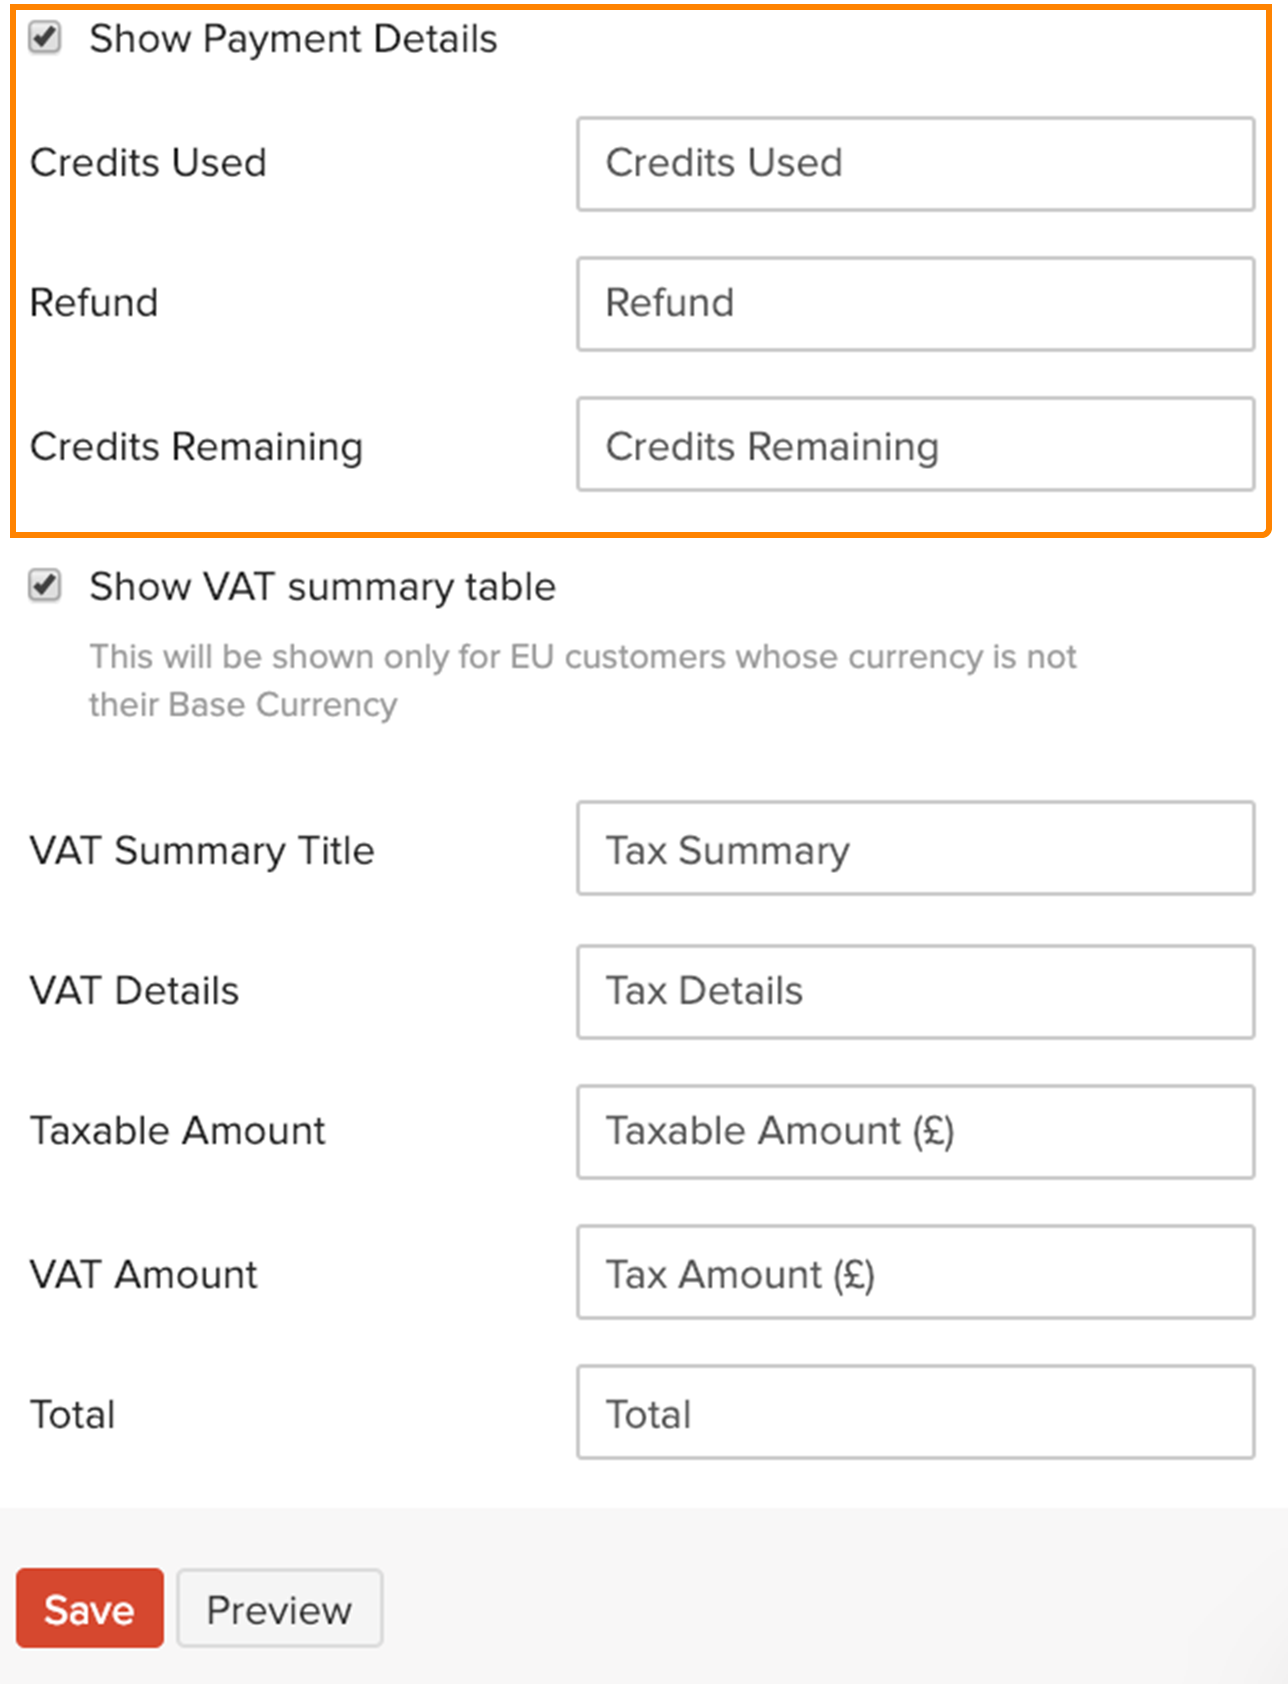Click the Credits Used text input box

click(x=915, y=164)
